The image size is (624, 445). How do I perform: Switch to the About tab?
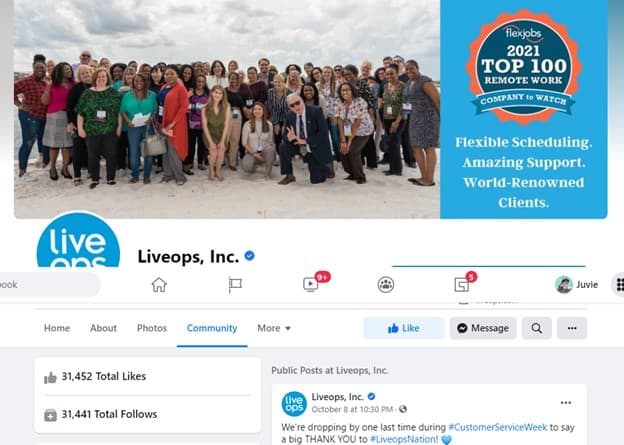(x=103, y=328)
